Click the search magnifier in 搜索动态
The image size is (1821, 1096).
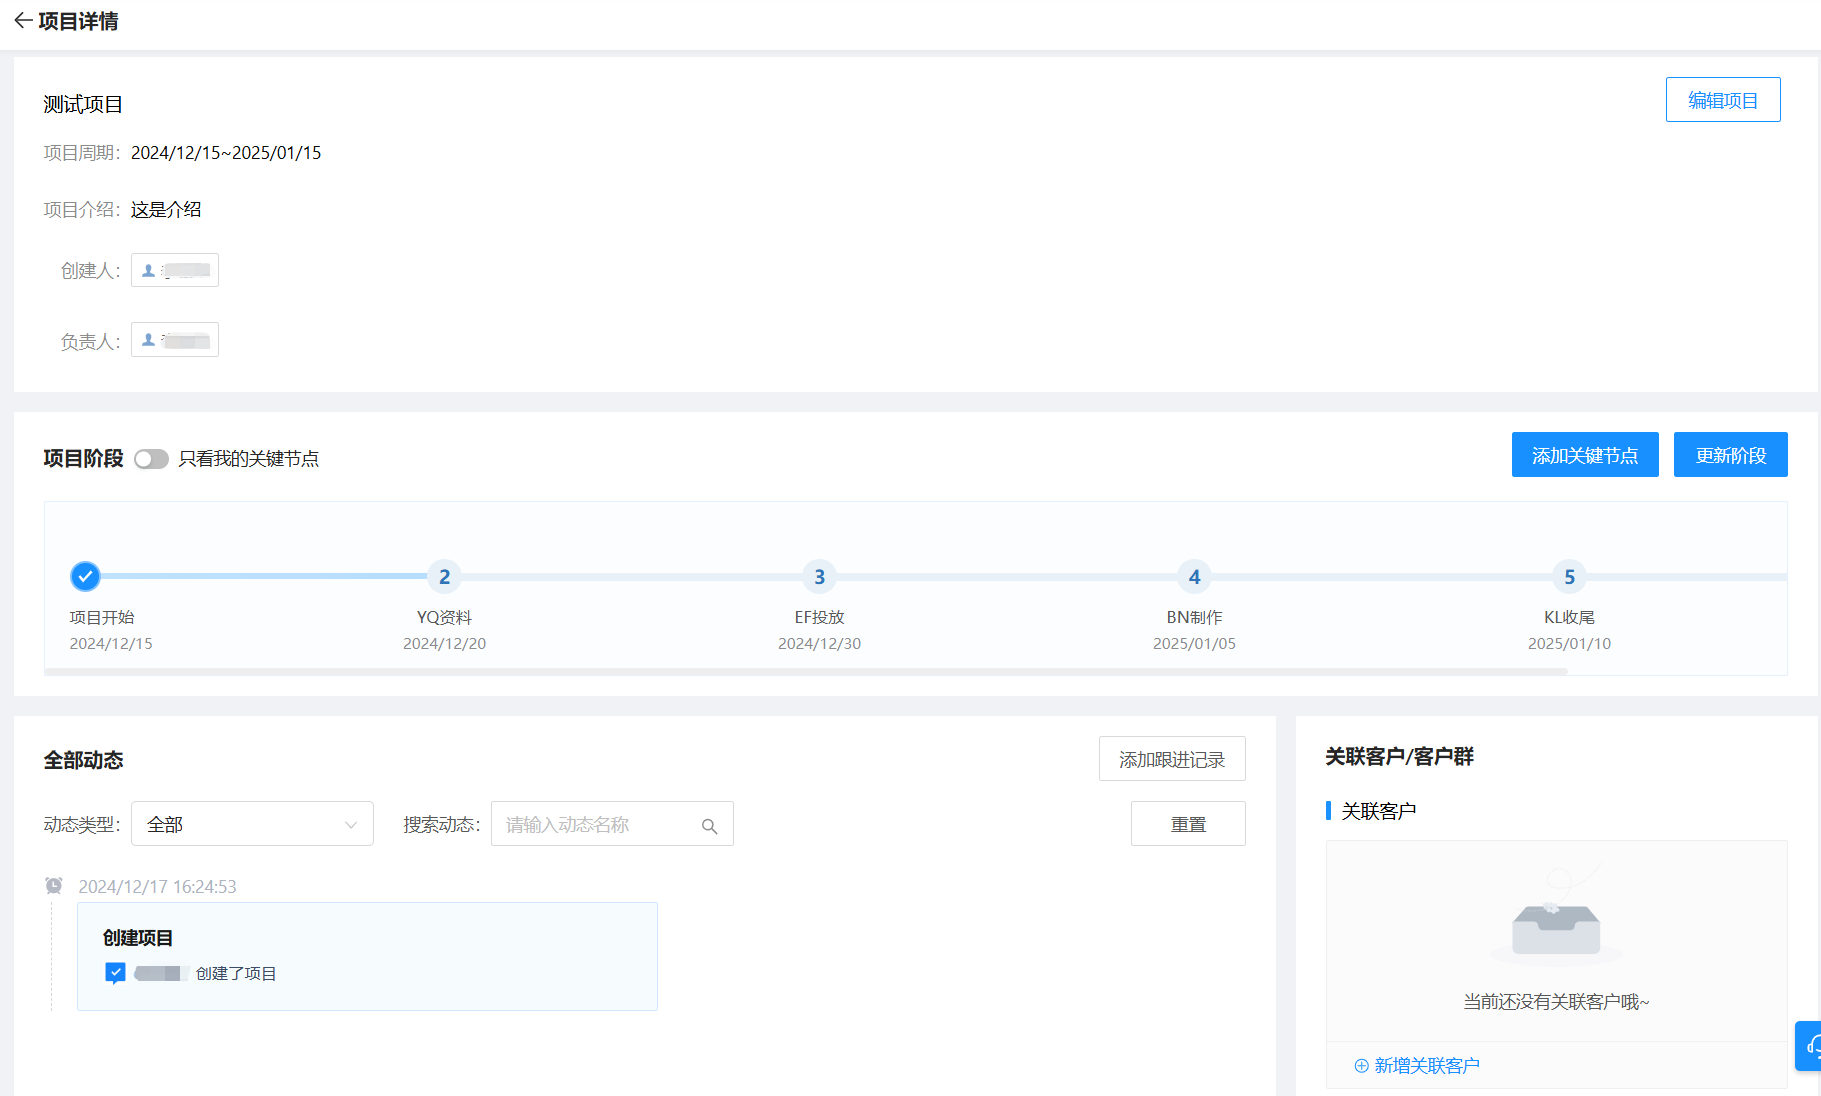tap(709, 826)
